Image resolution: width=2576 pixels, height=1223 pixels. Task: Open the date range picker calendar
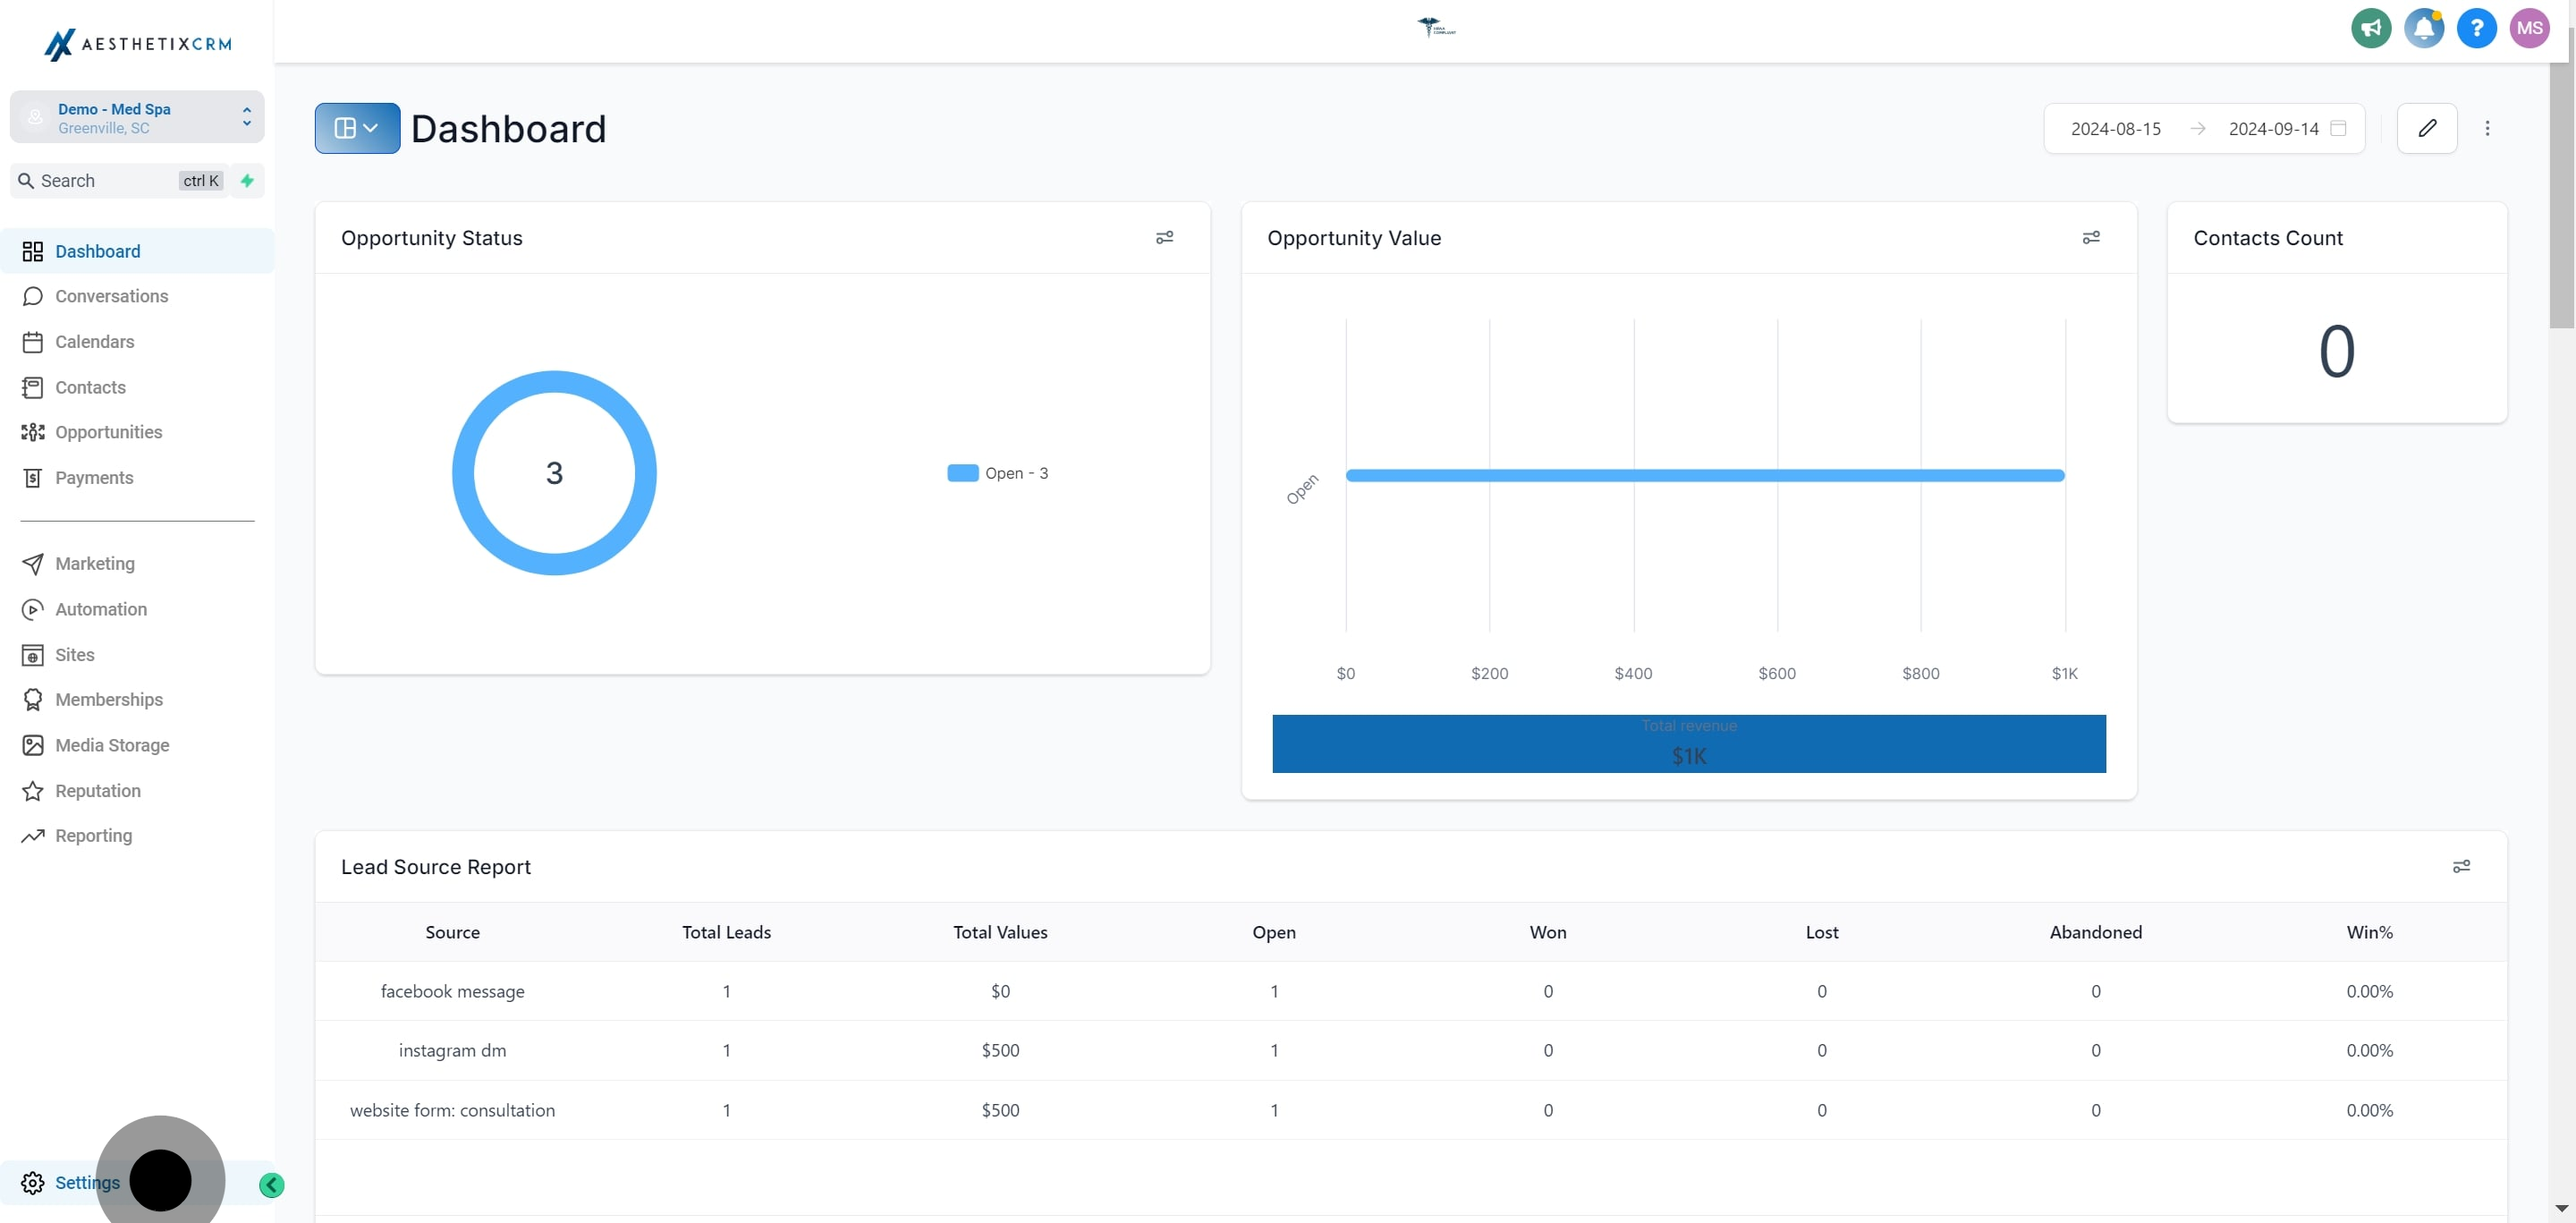(x=2338, y=128)
